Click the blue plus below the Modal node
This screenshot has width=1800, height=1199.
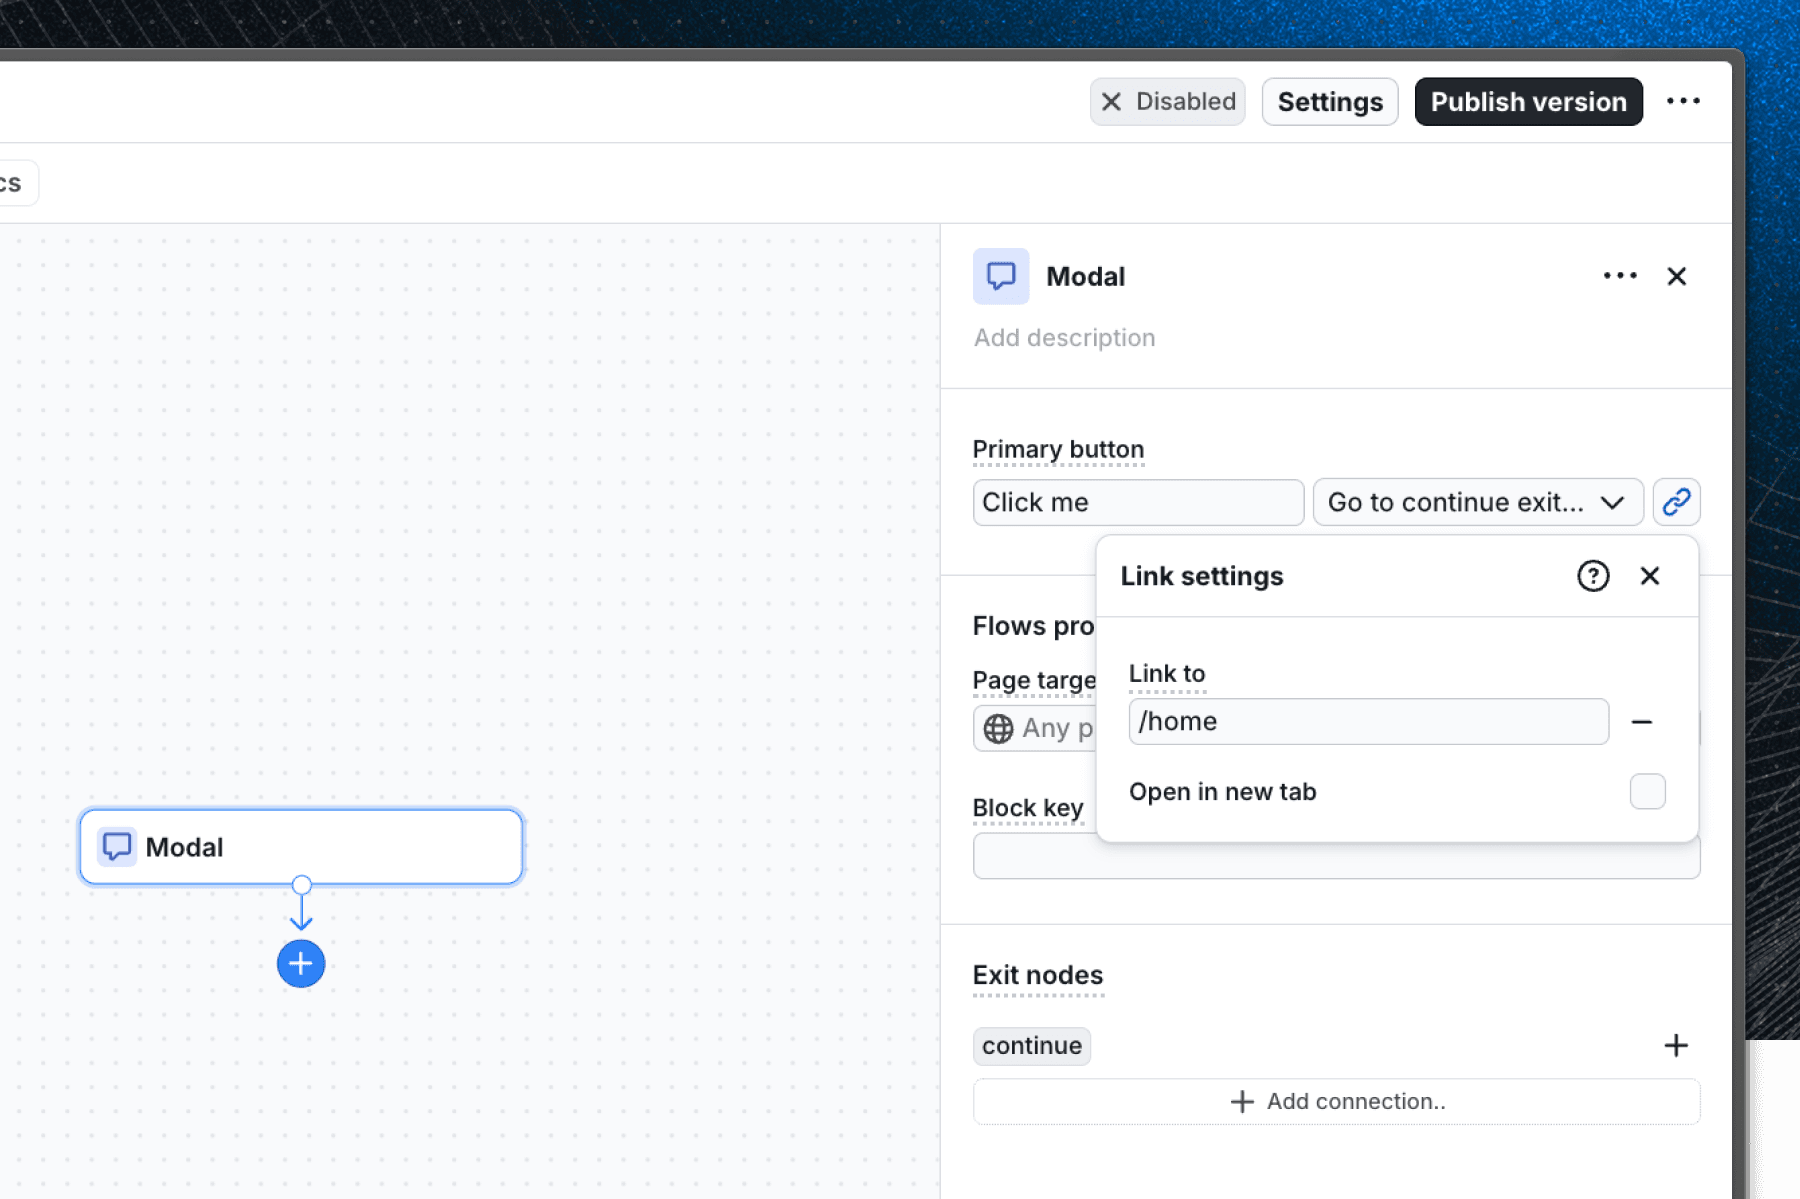click(300, 963)
